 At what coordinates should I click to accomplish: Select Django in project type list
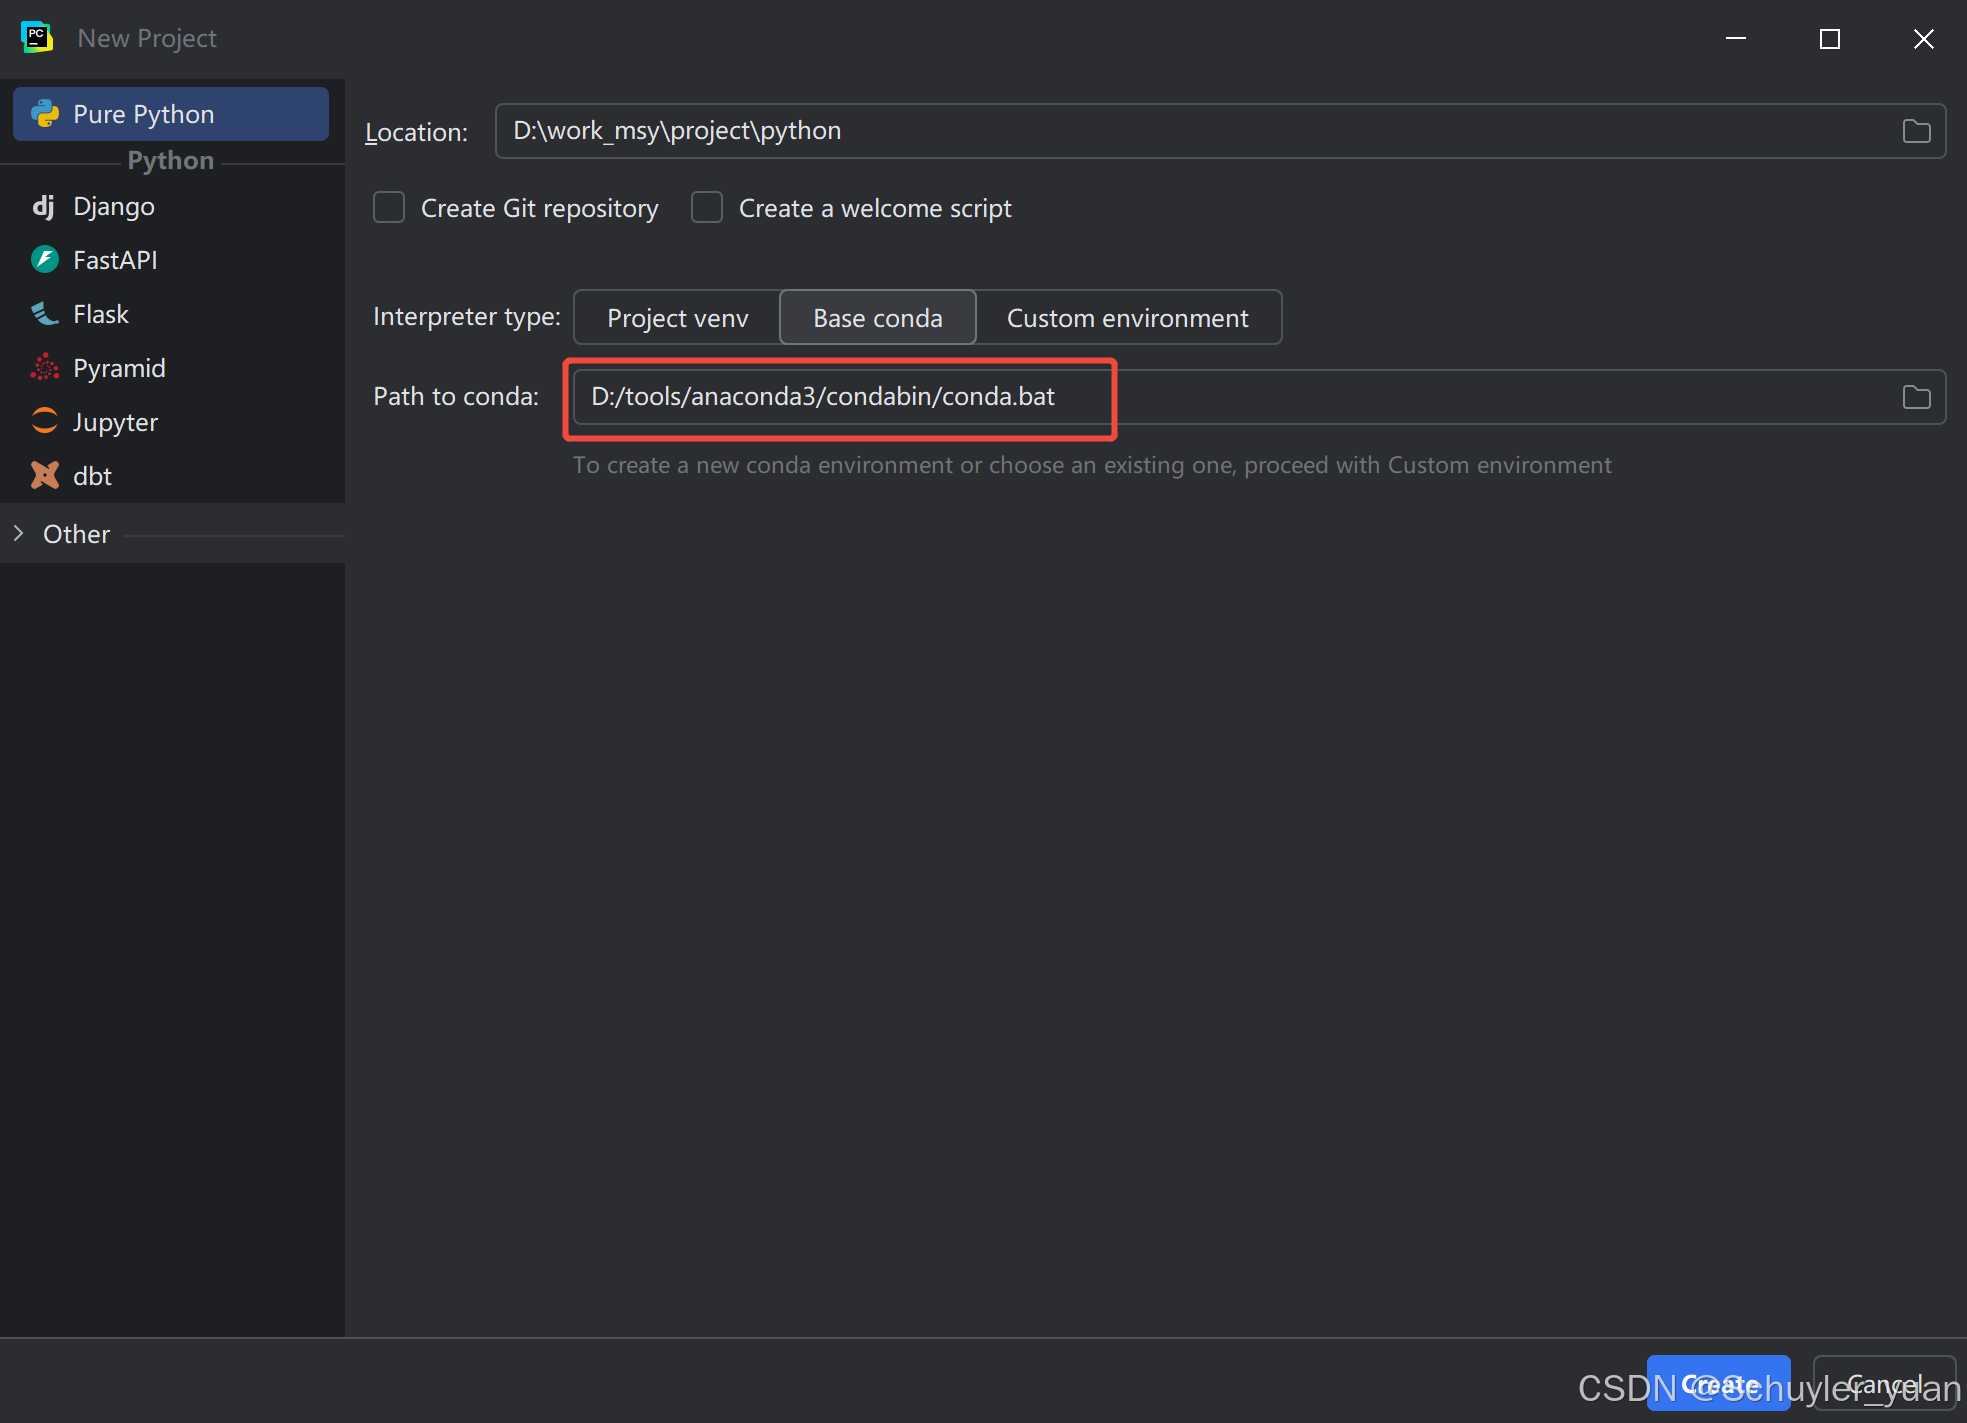tap(114, 206)
